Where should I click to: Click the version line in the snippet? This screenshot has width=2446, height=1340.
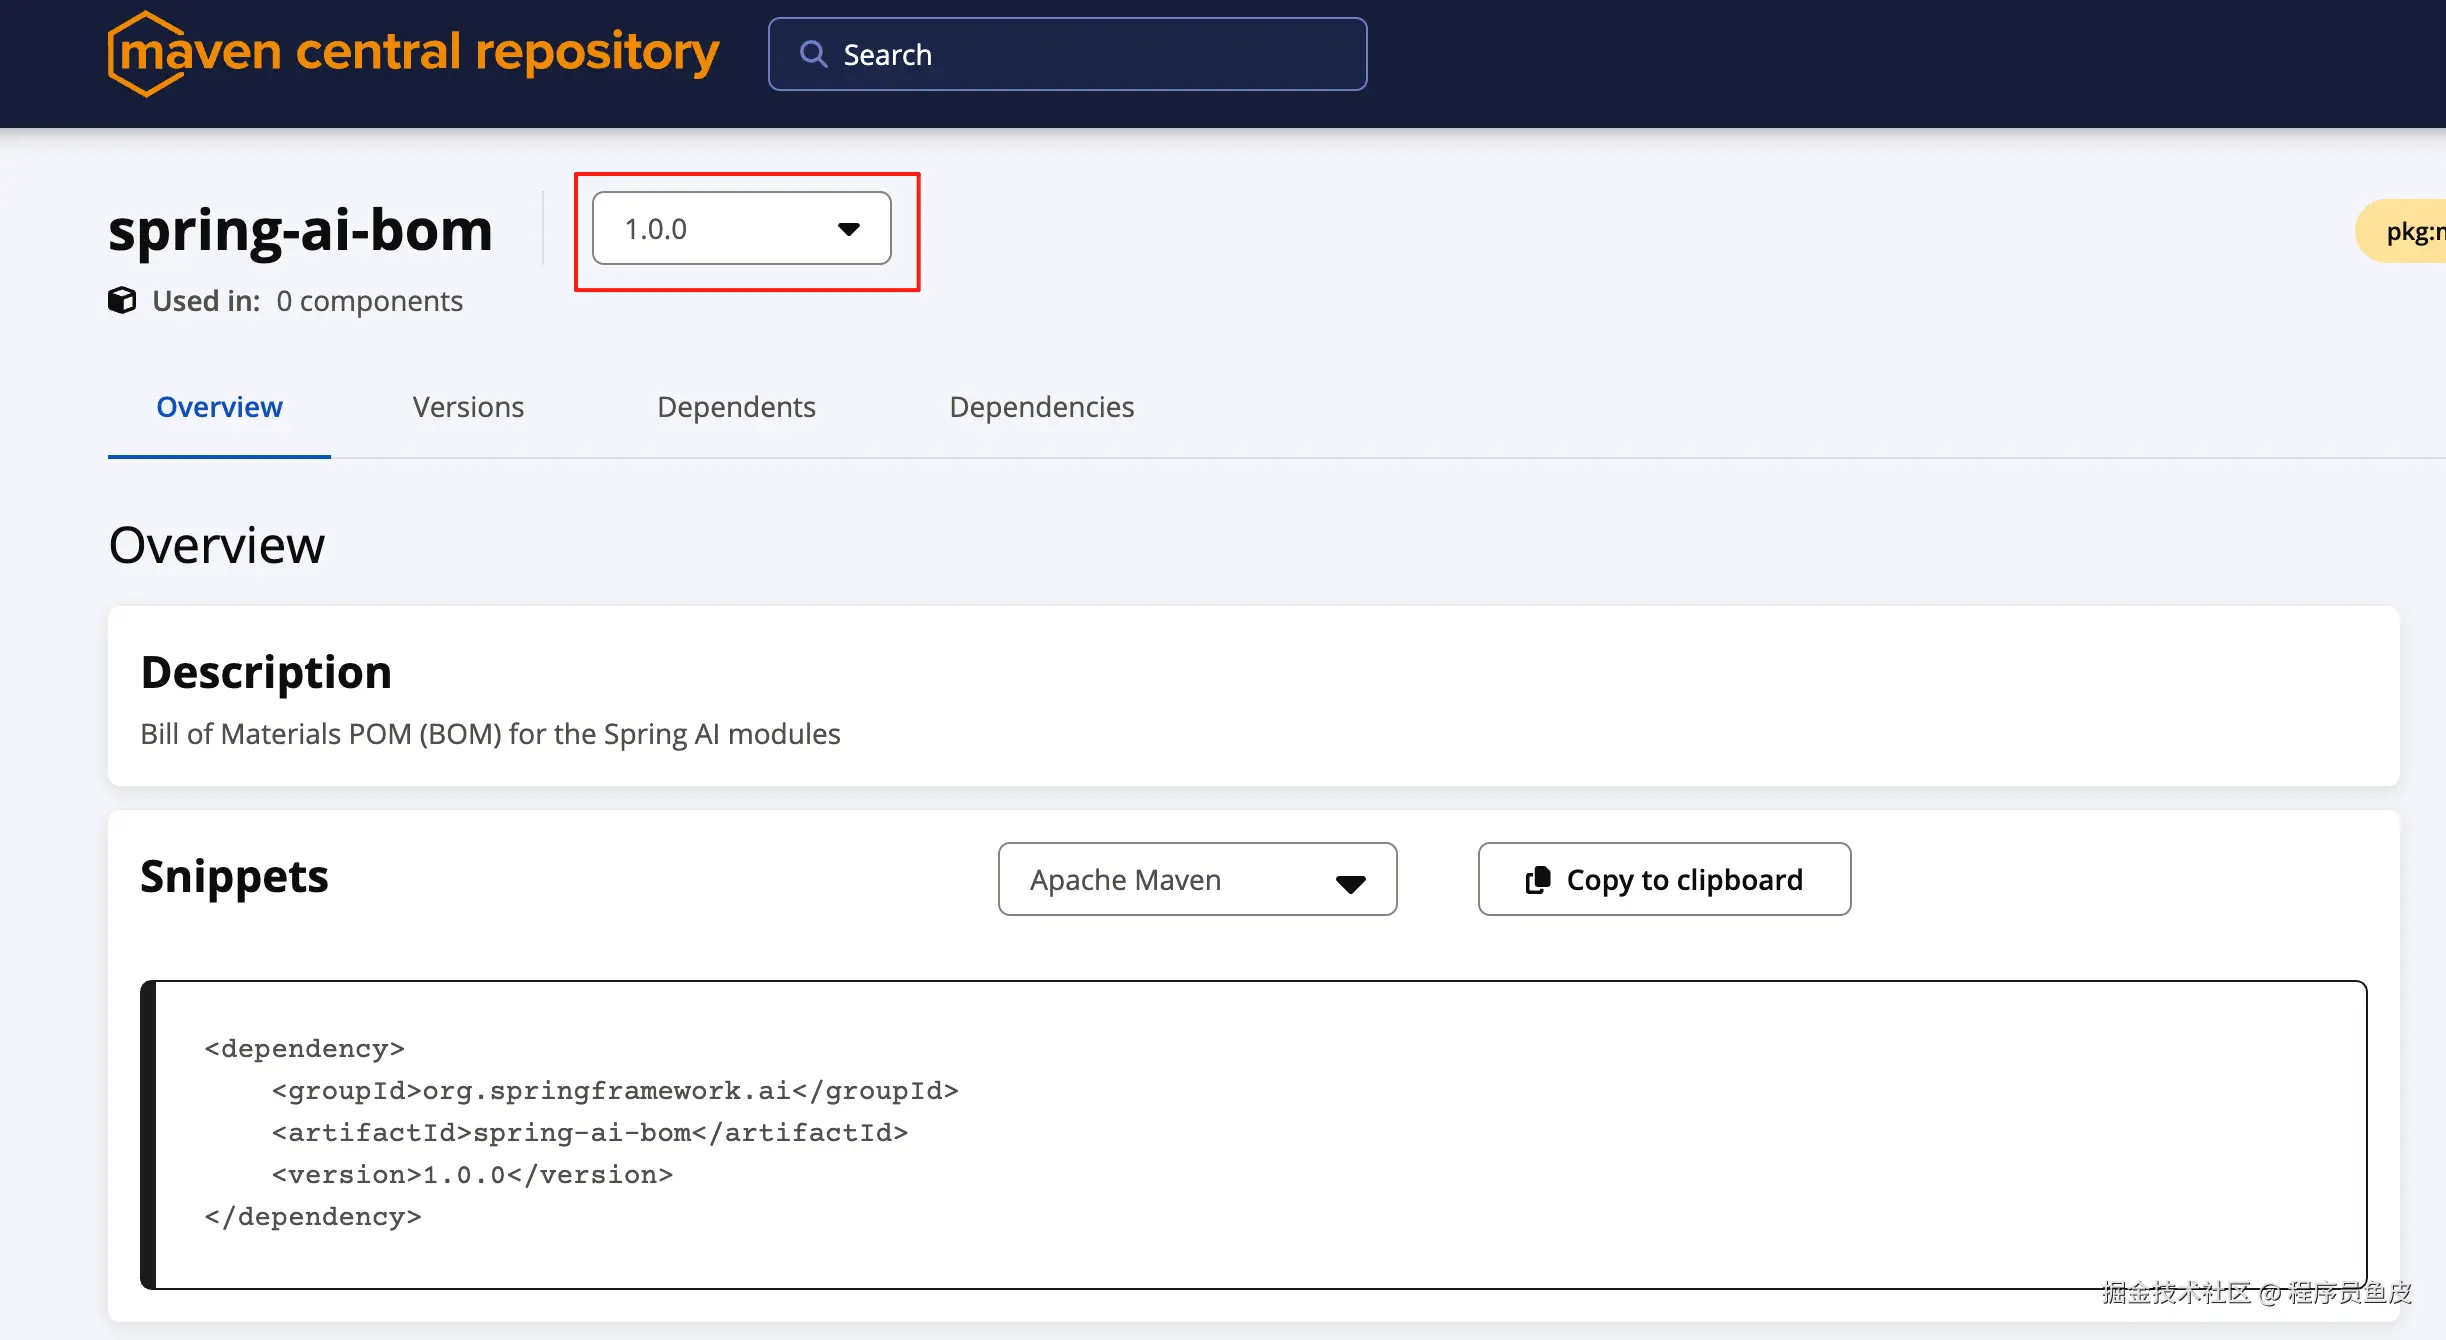click(x=472, y=1175)
